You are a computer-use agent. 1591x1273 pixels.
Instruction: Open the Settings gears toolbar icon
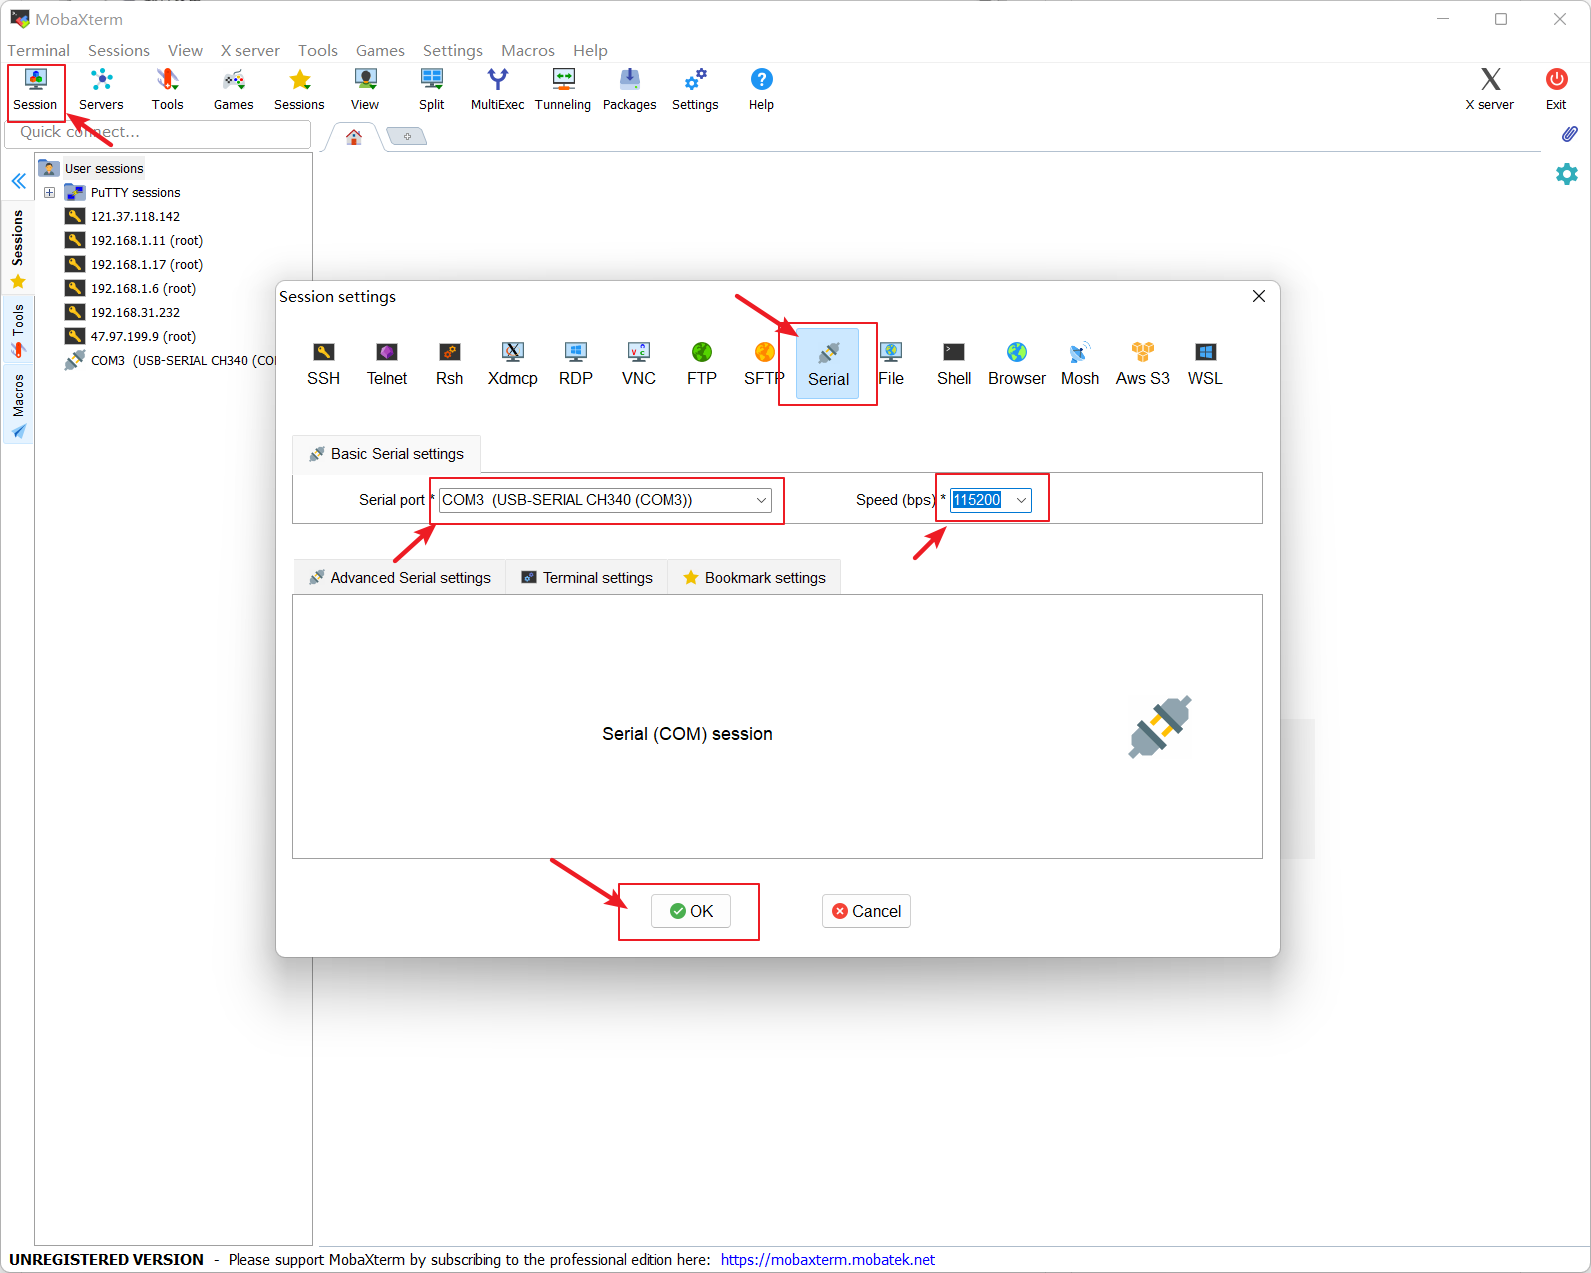(695, 89)
